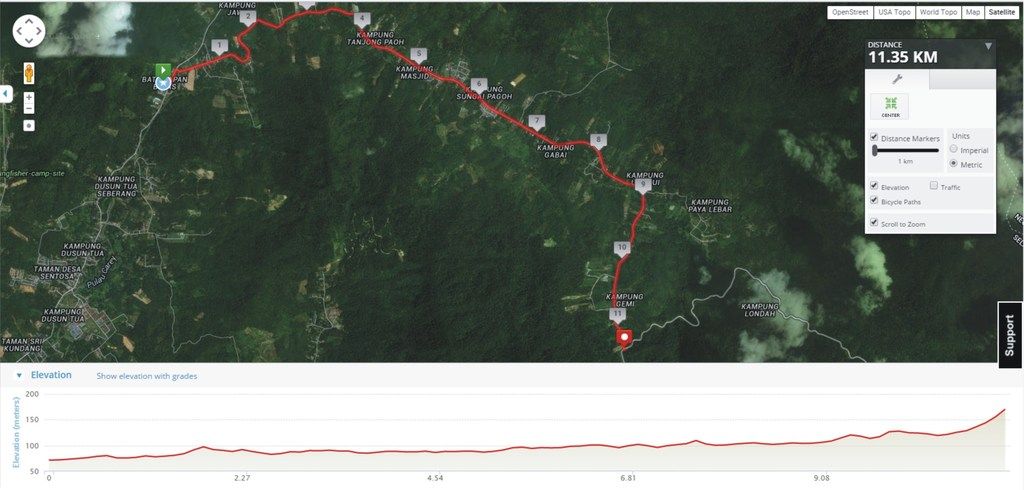Uncheck the Bicycle Paths checkbox

(x=874, y=201)
